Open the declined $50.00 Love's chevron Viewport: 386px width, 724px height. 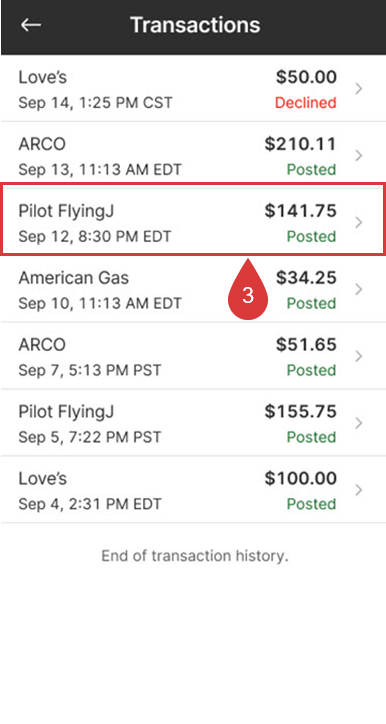[x=359, y=89]
